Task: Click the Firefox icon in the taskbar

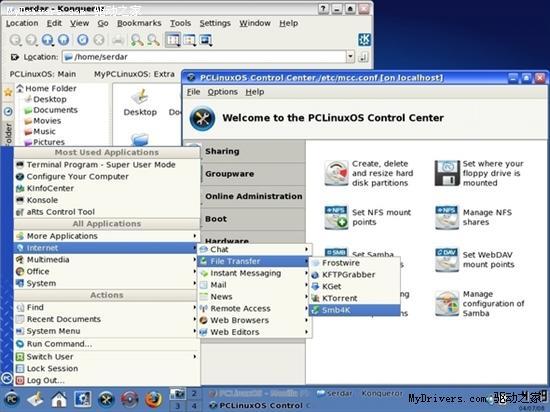Action: 153,399
